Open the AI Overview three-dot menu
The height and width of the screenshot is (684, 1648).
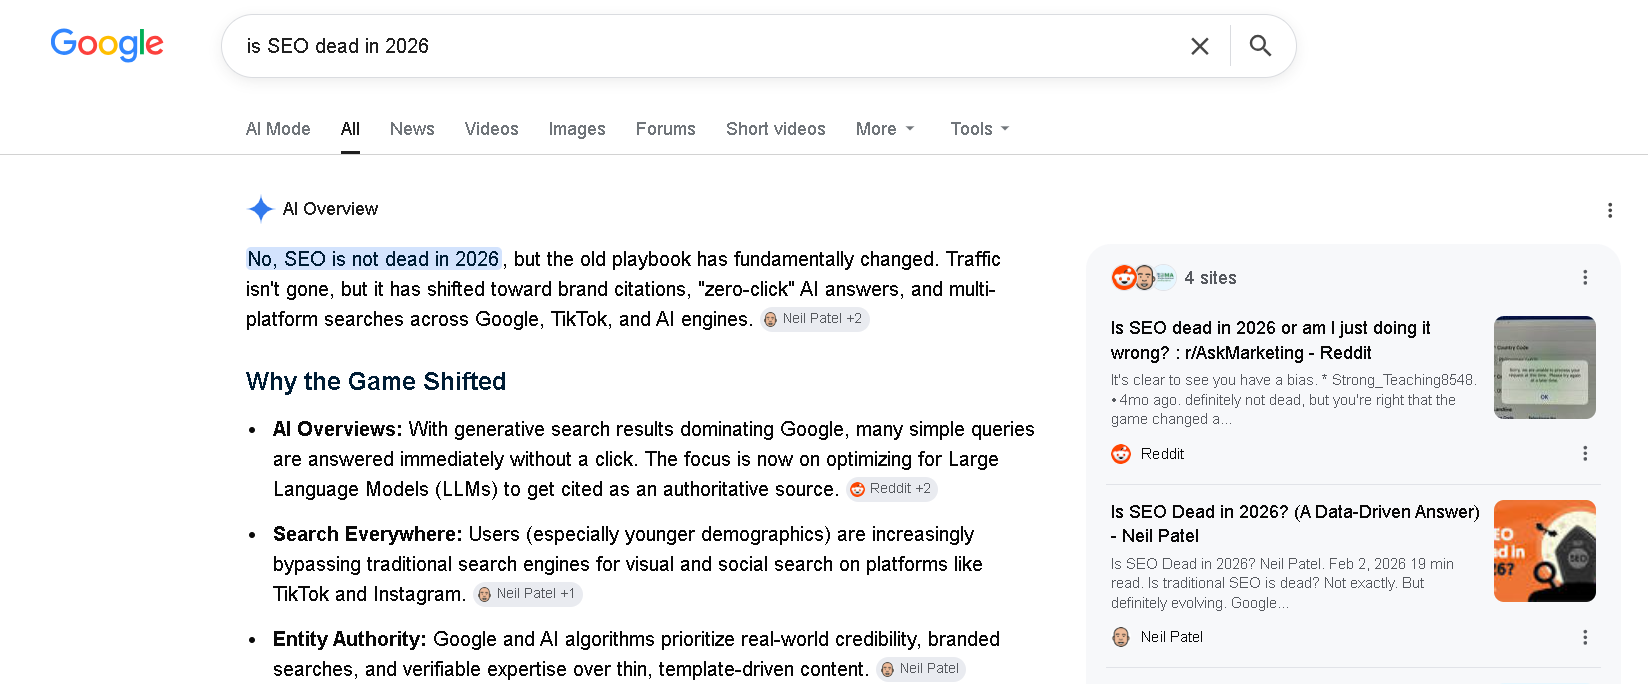(x=1610, y=210)
